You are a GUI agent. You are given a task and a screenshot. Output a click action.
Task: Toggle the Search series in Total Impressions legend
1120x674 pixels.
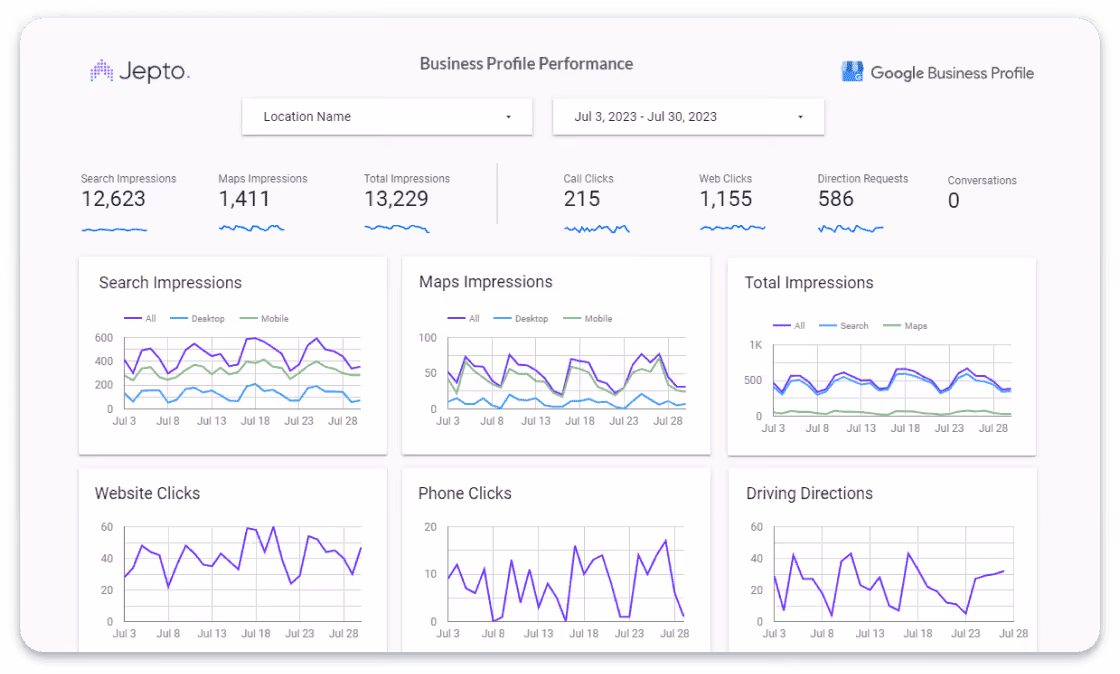(x=844, y=326)
